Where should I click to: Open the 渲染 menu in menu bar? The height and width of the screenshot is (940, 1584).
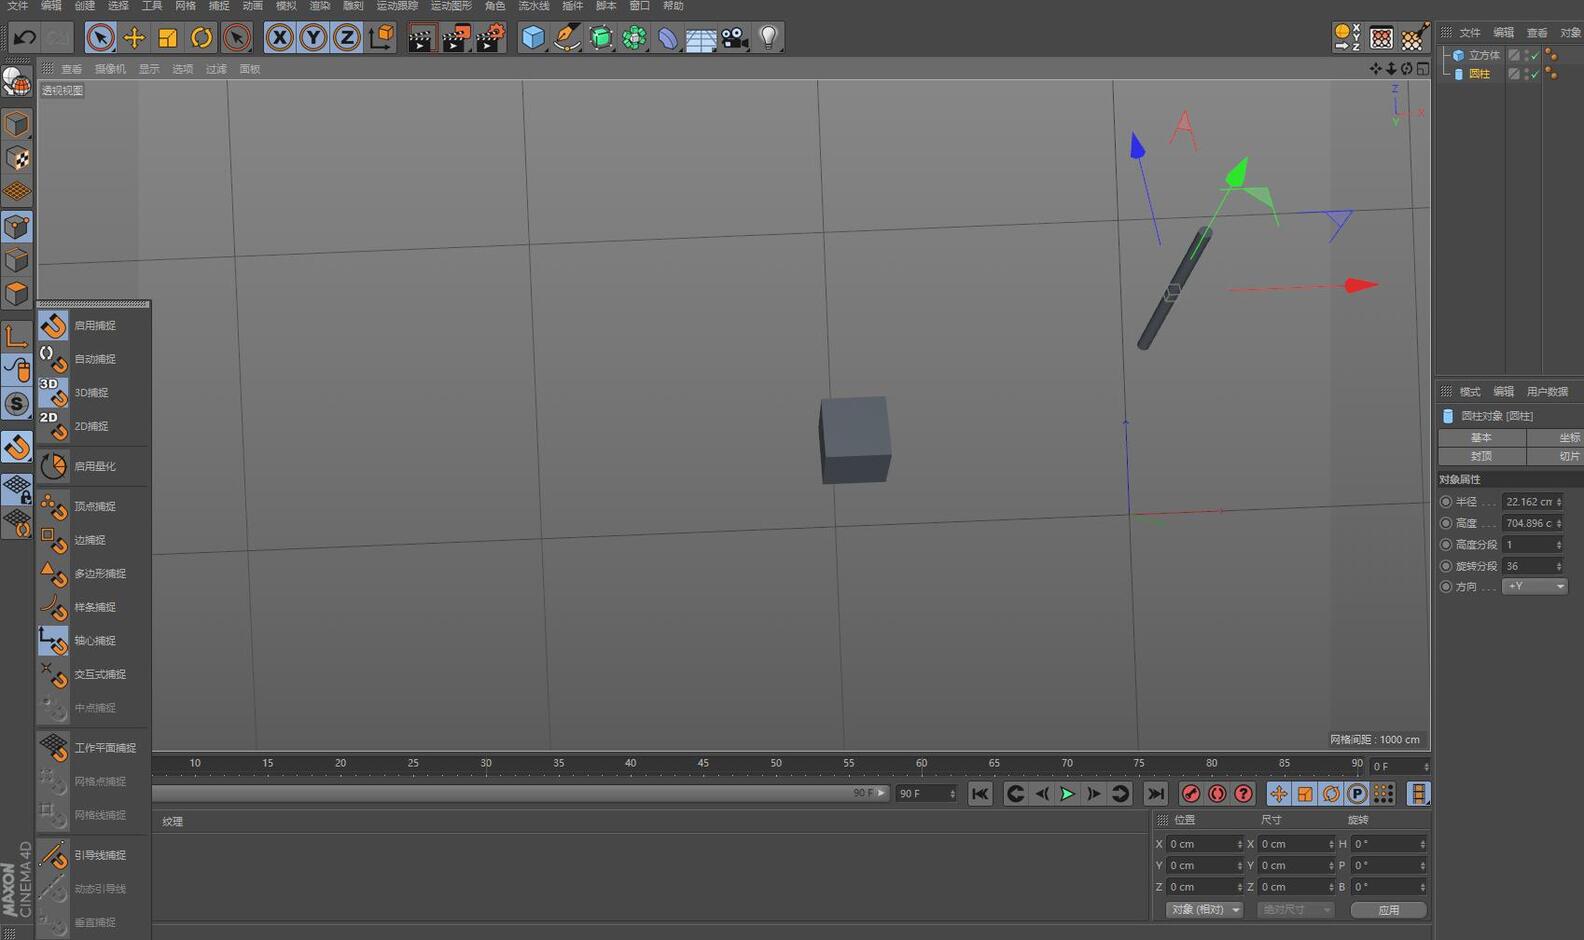pos(319,6)
